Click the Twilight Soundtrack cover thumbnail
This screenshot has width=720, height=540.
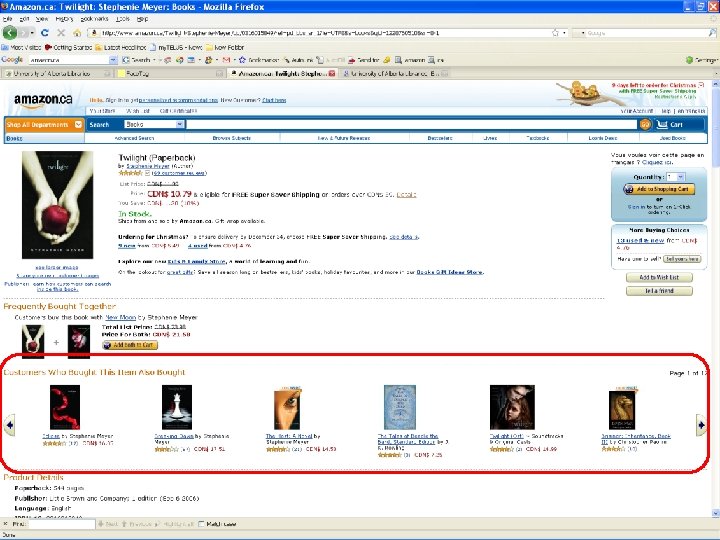[512, 407]
